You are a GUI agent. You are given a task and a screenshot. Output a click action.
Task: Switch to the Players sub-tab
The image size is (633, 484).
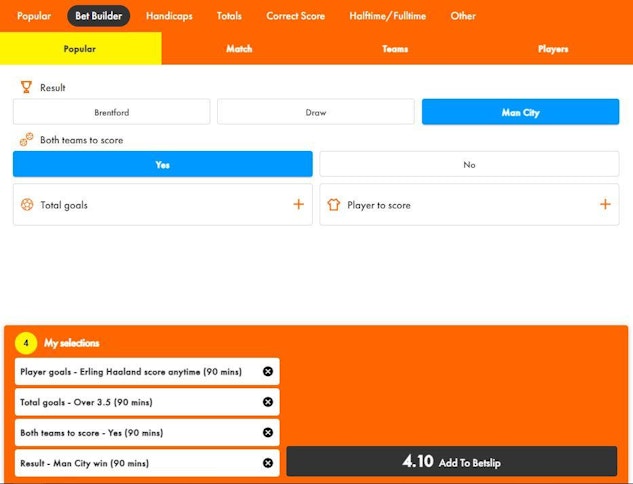pos(553,48)
